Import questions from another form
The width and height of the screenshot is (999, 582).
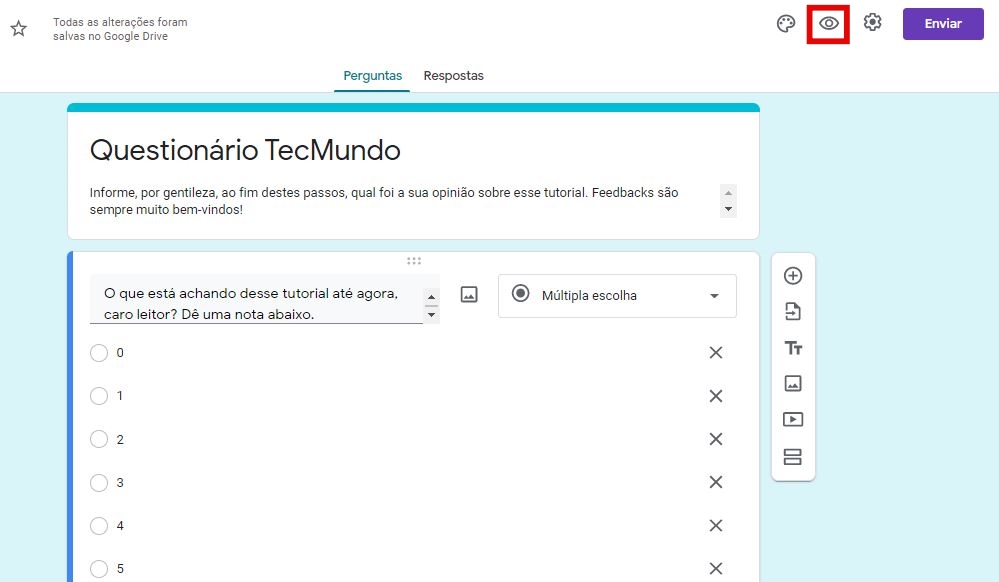pos(793,312)
